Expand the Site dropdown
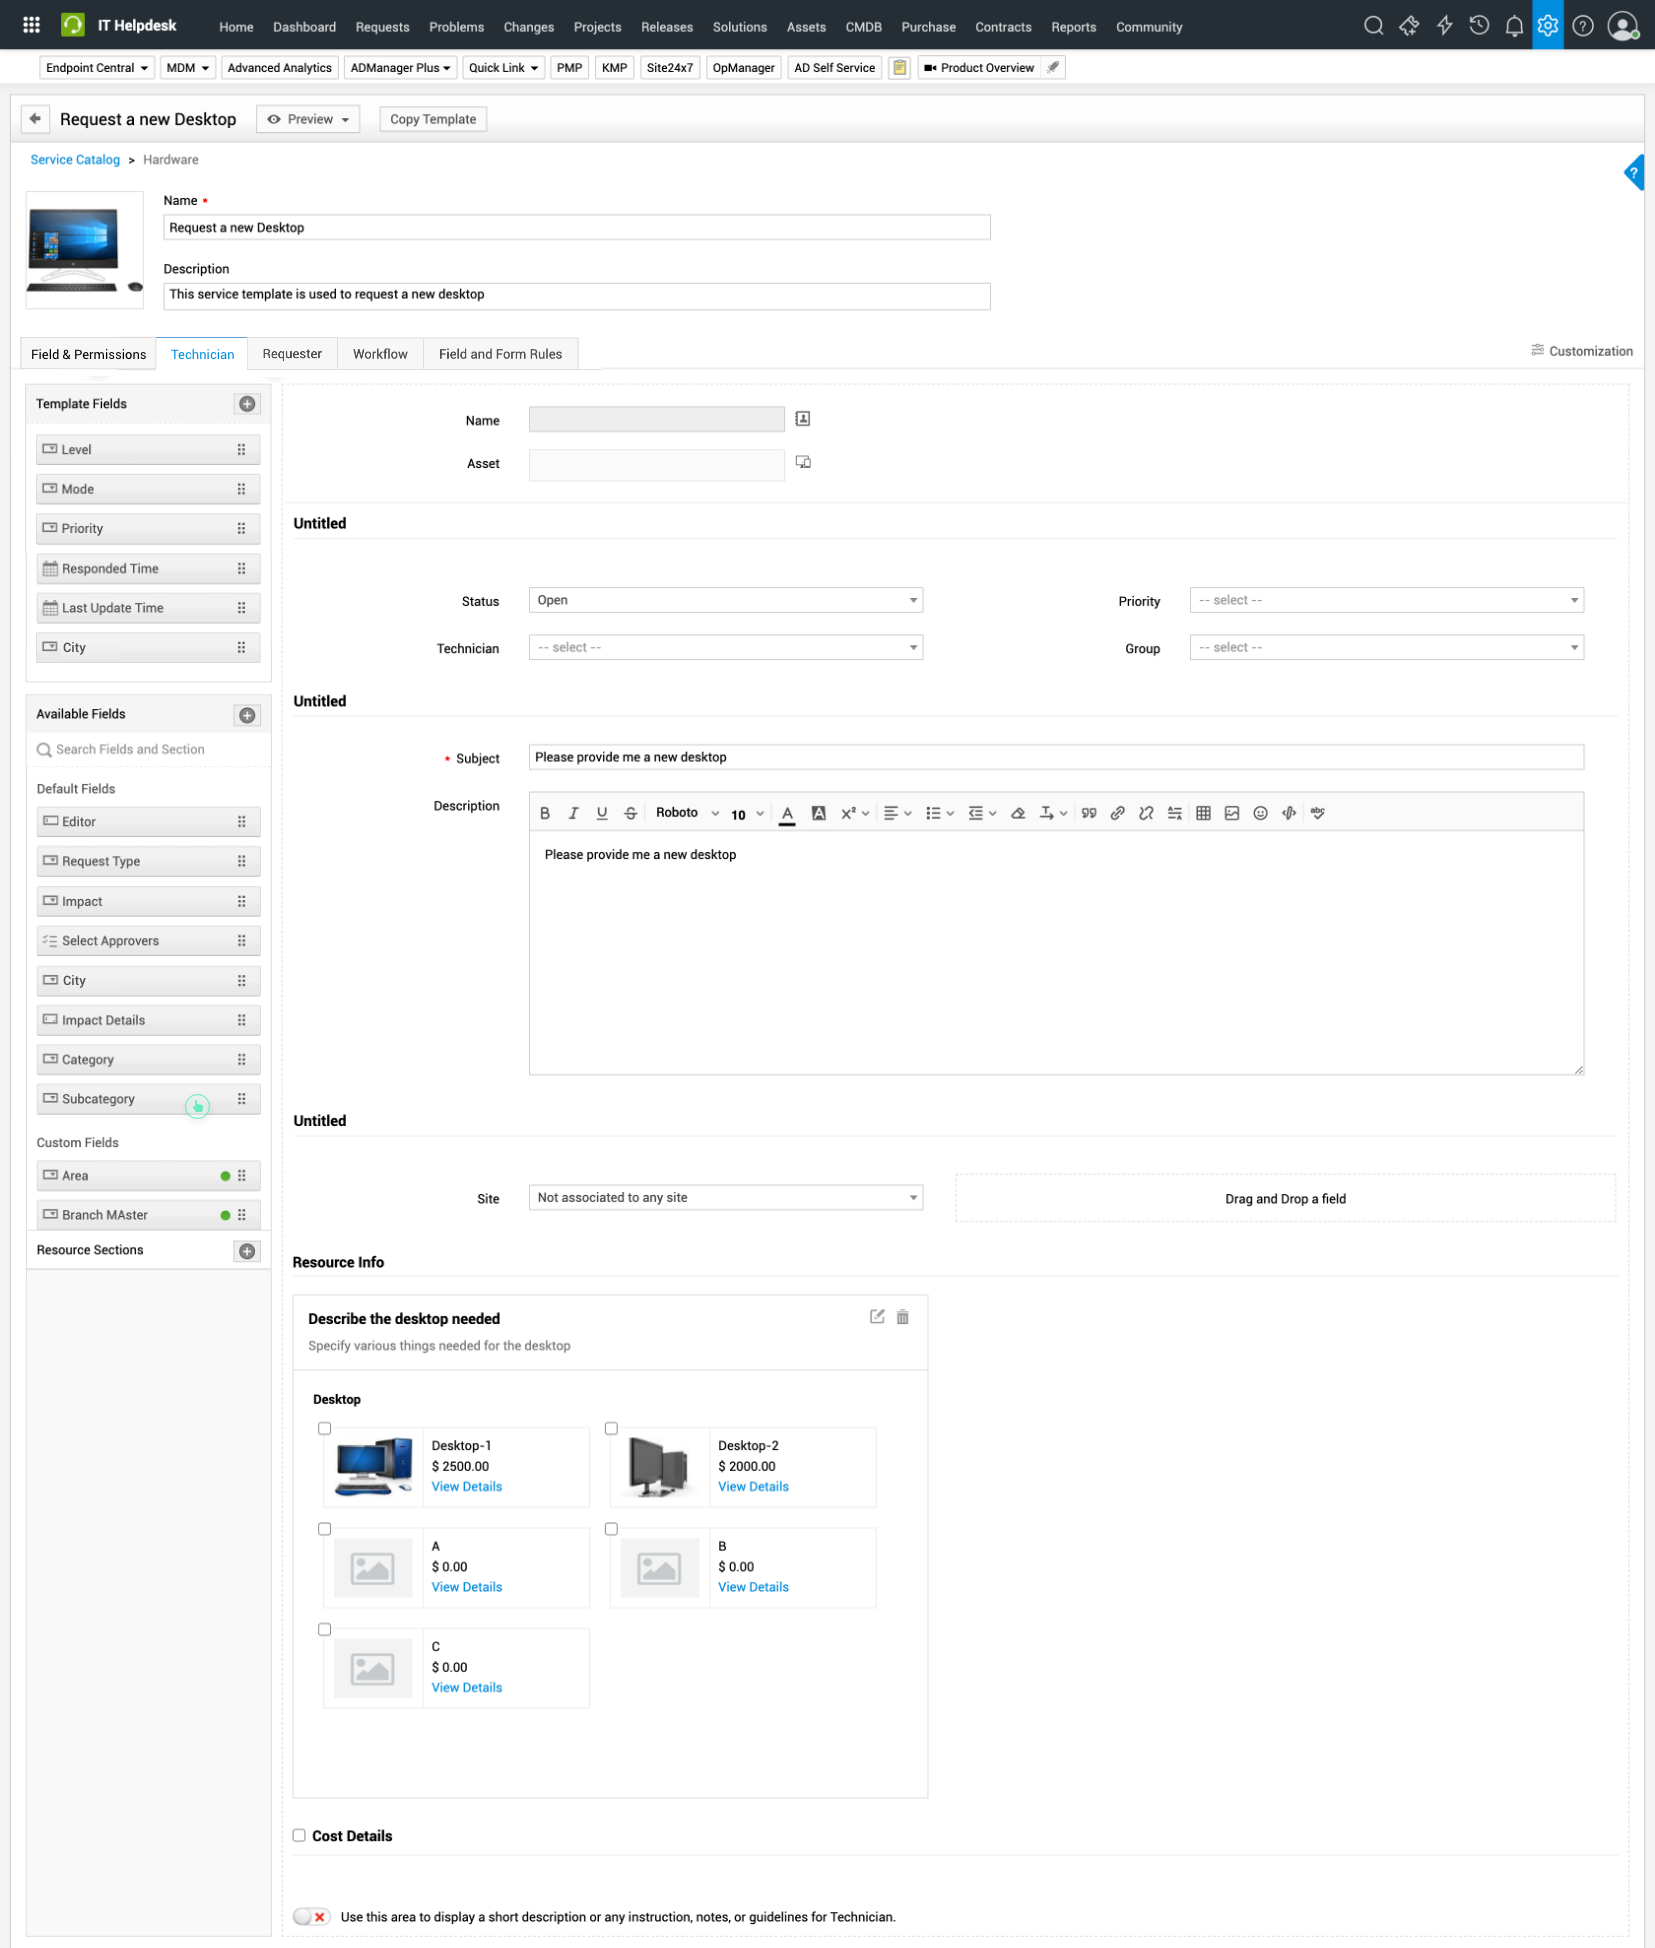This screenshot has height=1948, width=1655. point(725,1197)
